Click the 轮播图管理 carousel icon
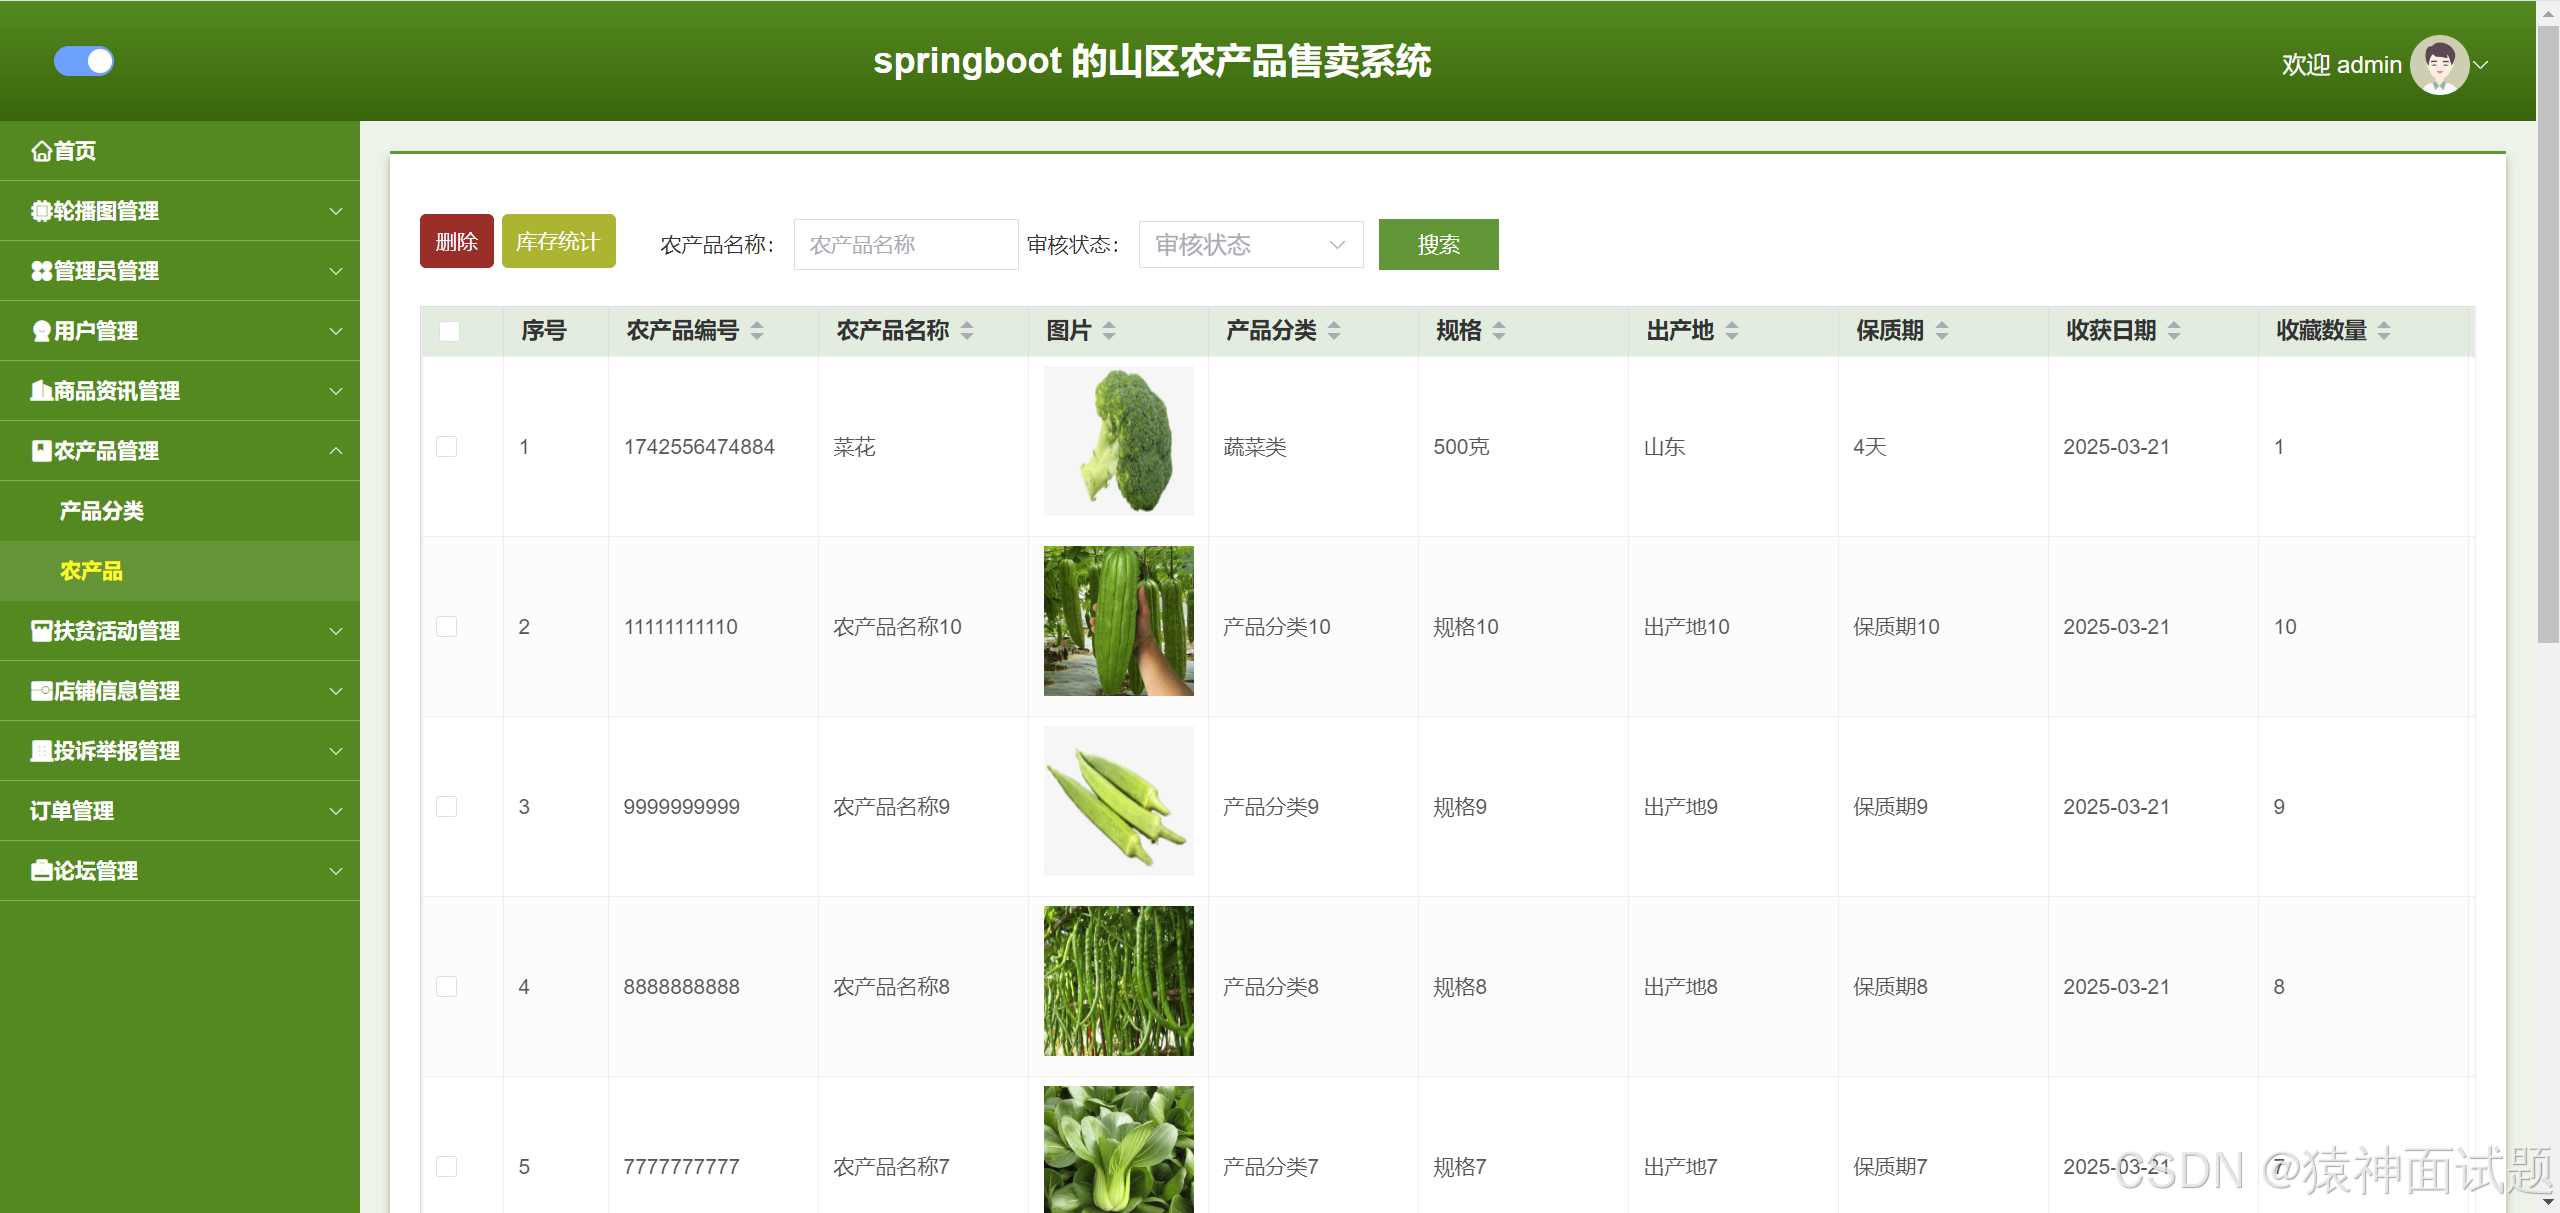Image resolution: width=2560 pixels, height=1213 pixels. [41, 211]
